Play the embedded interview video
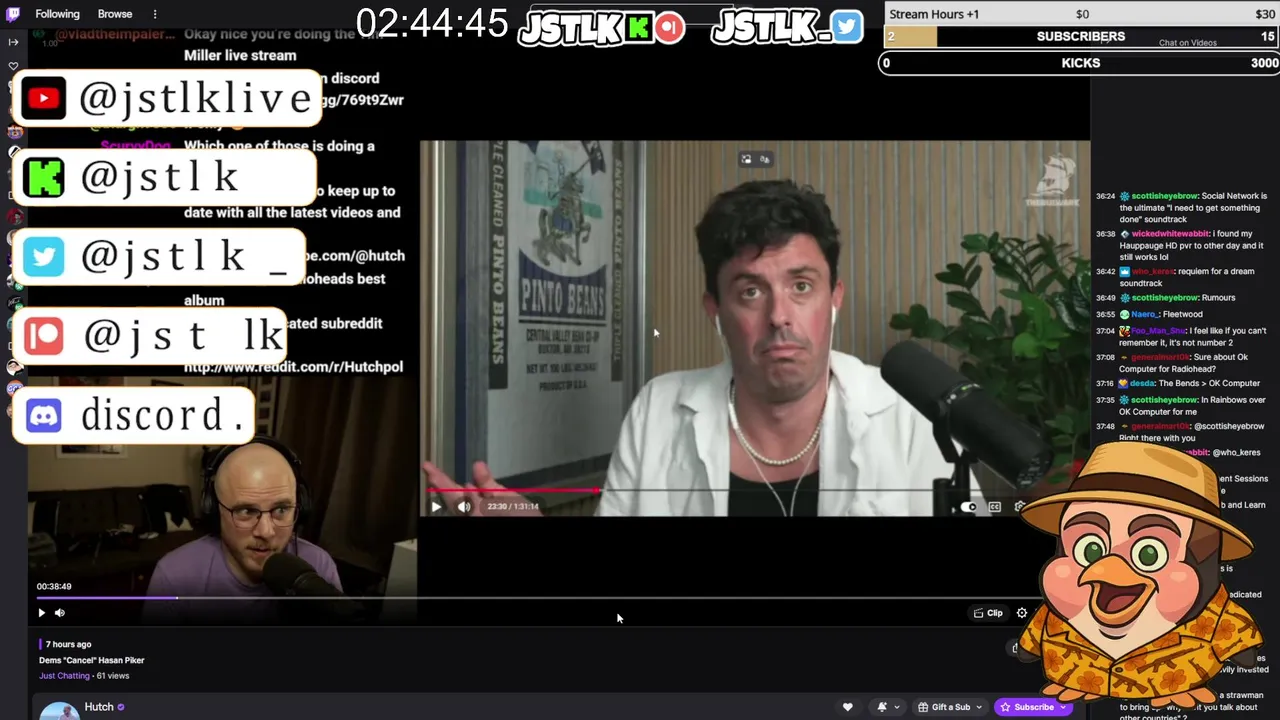The width and height of the screenshot is (1280, 720). tap(436, 507)
